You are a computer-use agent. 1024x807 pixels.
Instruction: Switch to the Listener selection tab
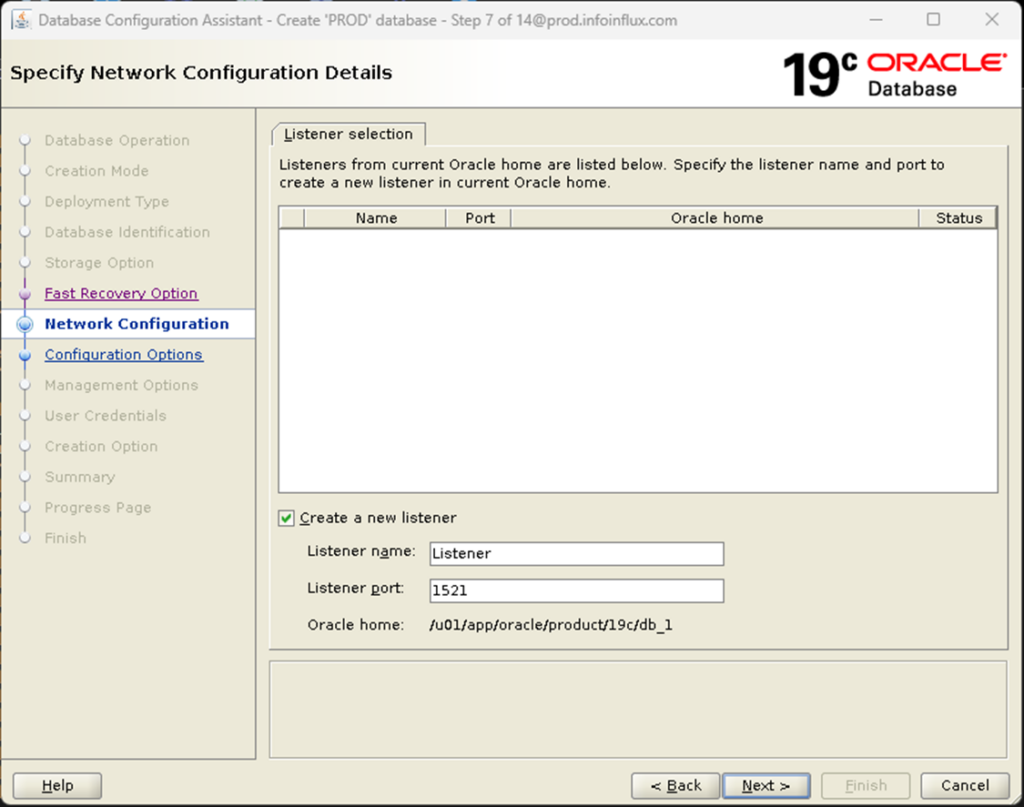(x=347, y=133)
